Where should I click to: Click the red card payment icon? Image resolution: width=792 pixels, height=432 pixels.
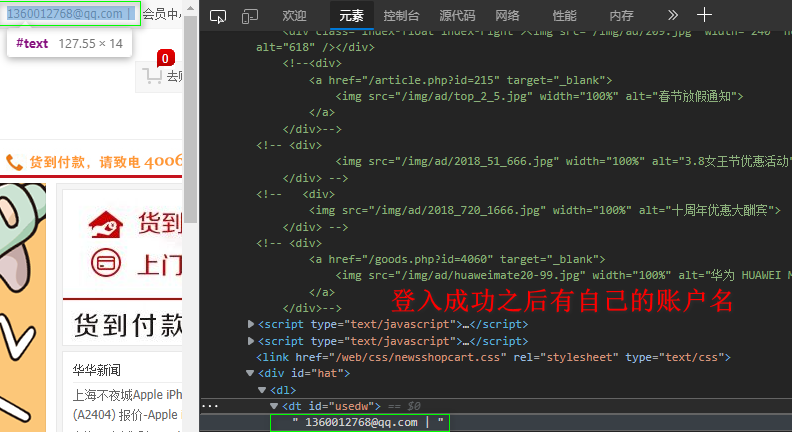coord(106,263)
